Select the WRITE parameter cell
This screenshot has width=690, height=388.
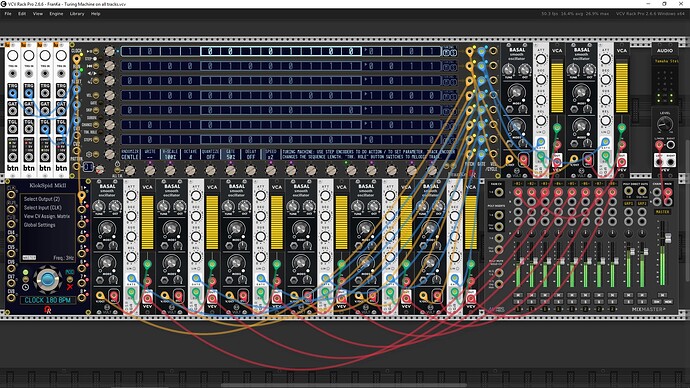(x=150, y=154)
